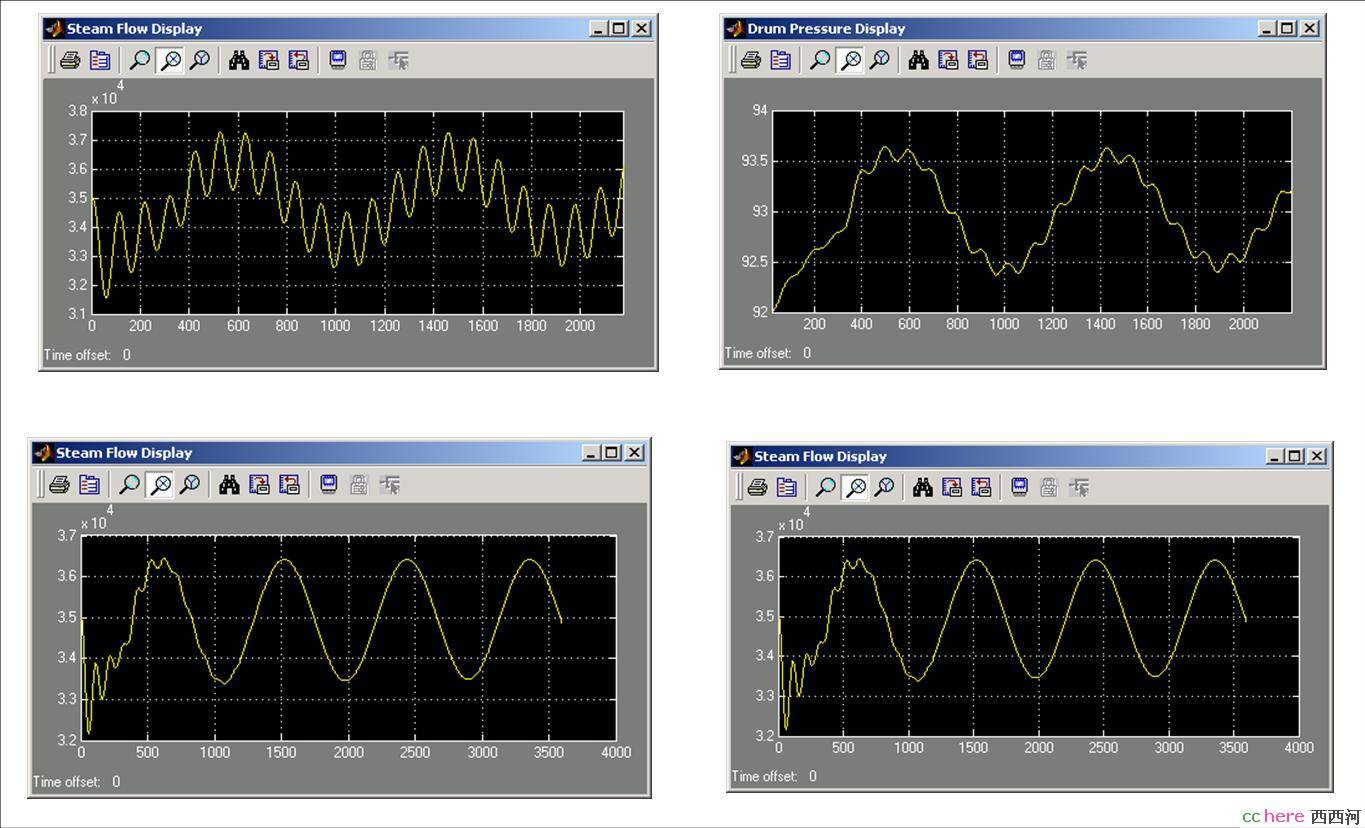Maximize the Drum Pressure Display window
Screen dimensions: 1365x828
coord(1287,29)
